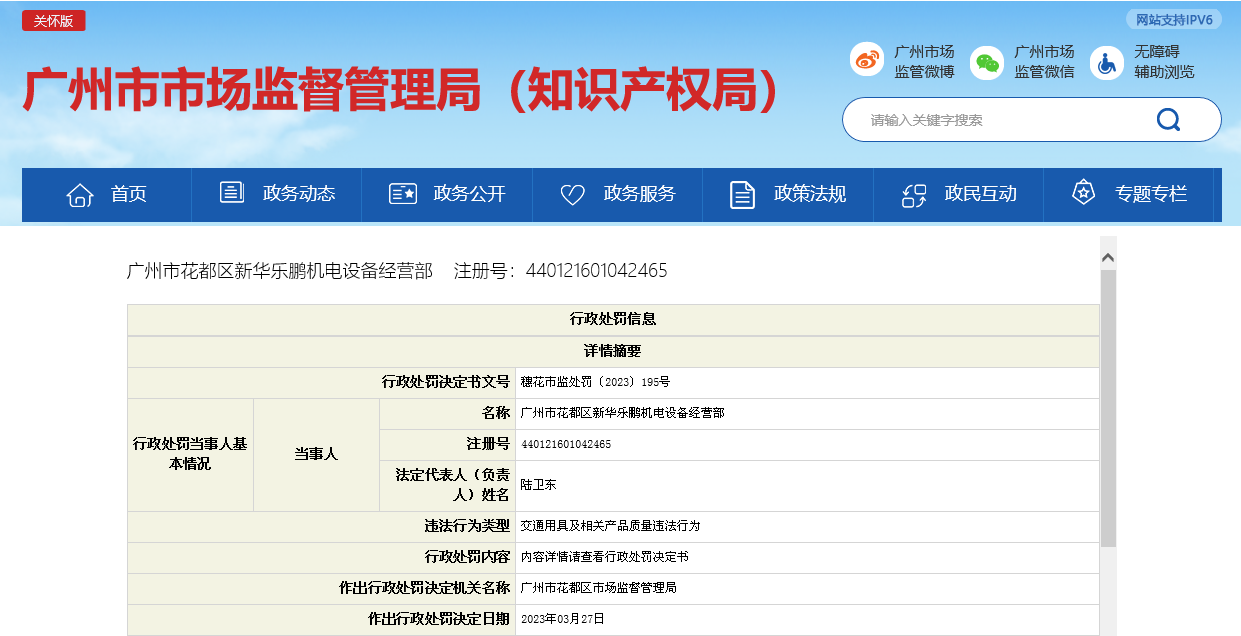Image resolution: width=1241 pixels, height=636 pixels.
Task: Select the table 名称 value 广州市花都区新华乐鹏机电设备经营部
Action: pyautogui.click(x=622, y=413)
